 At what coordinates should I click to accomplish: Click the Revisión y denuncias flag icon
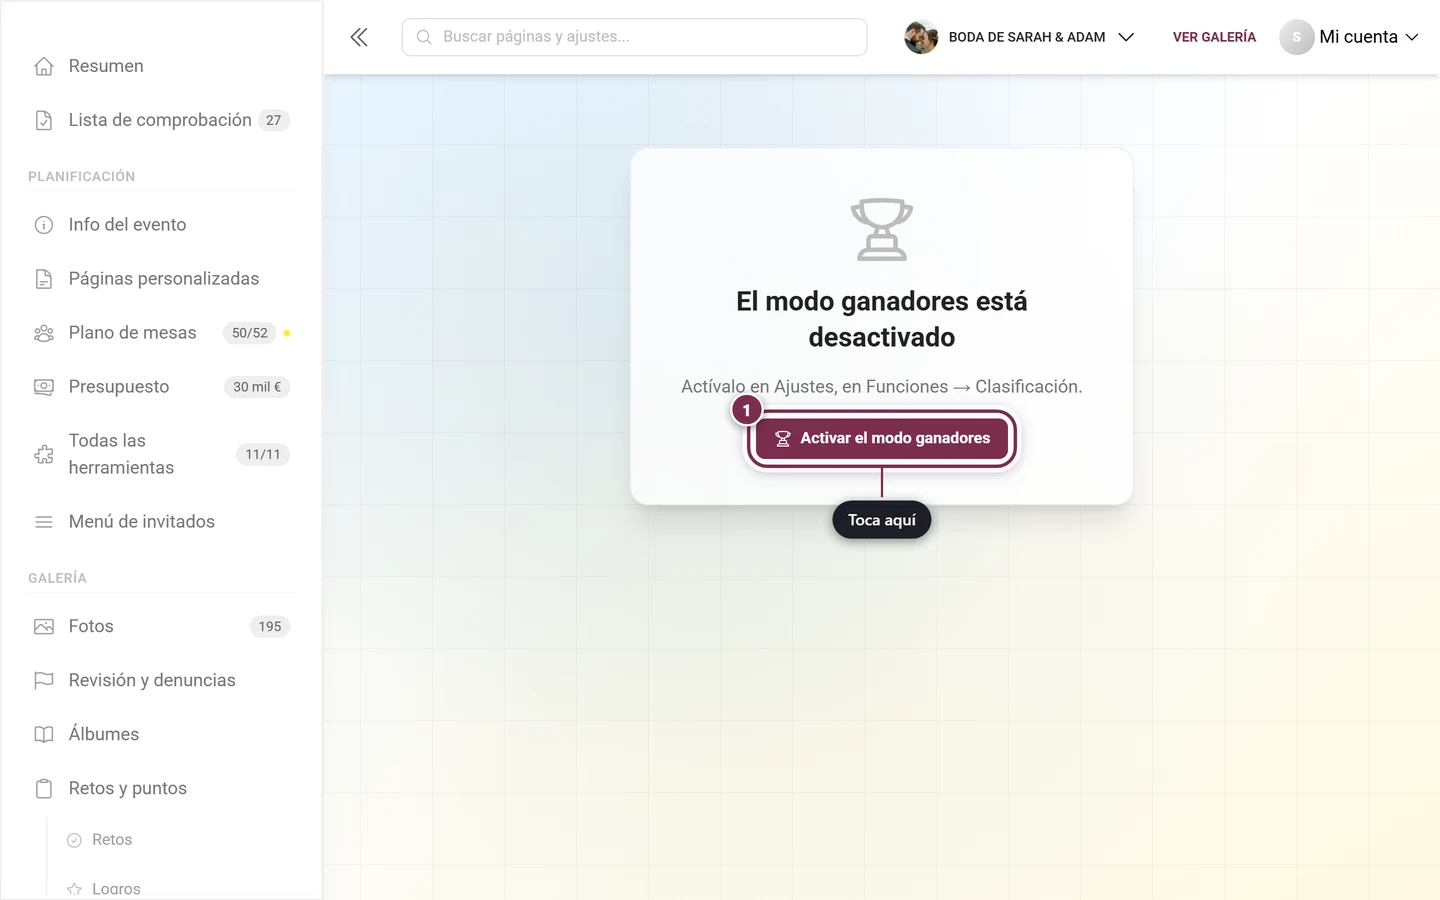click(x=44, y=681)
